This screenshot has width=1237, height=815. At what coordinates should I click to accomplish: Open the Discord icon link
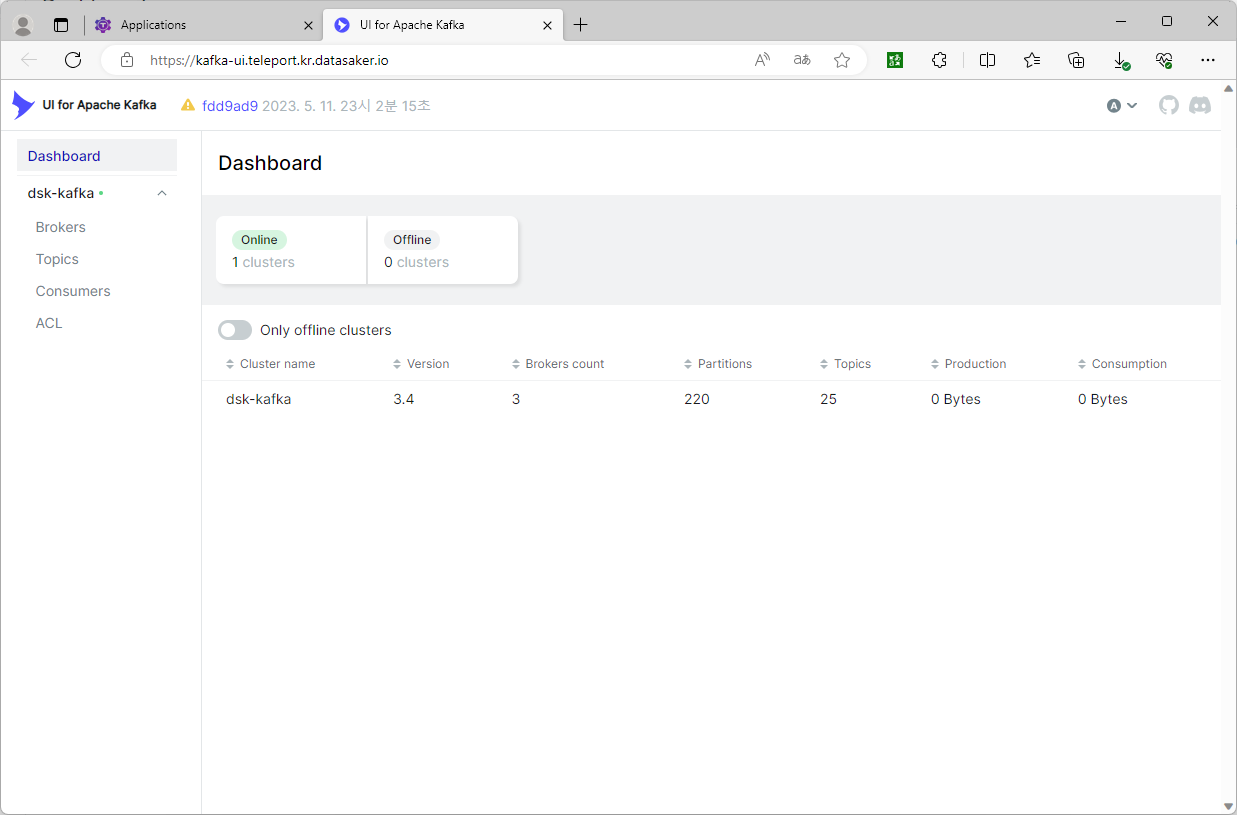point(1200,105)
